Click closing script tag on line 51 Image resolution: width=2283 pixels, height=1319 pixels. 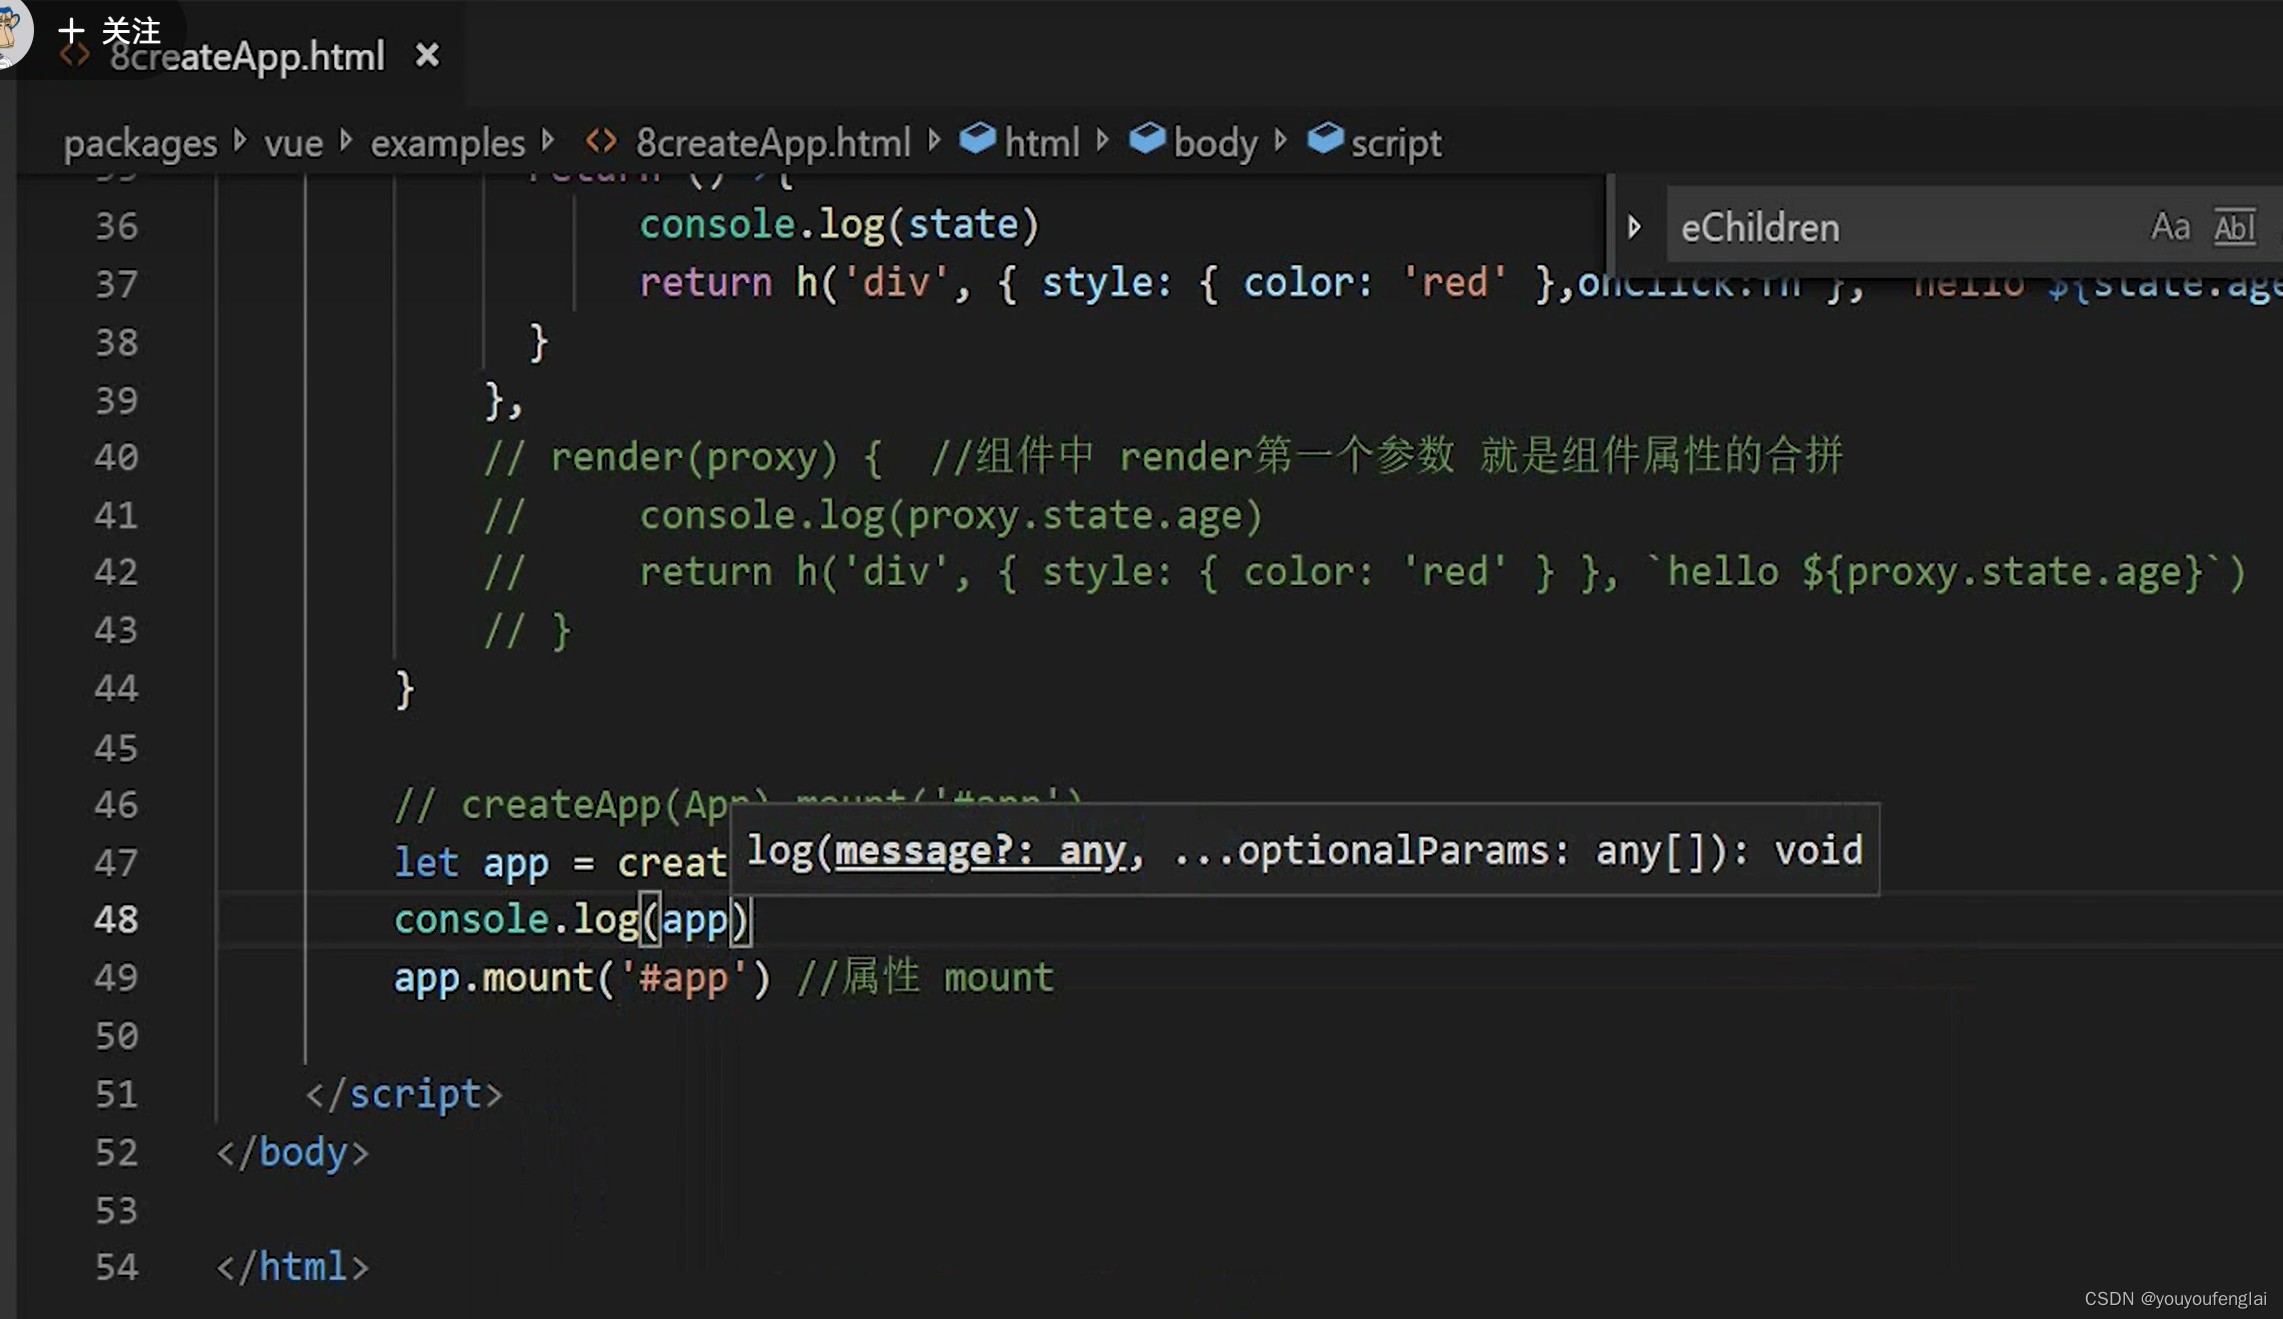pyautogui.click(x=404, y=1094)
